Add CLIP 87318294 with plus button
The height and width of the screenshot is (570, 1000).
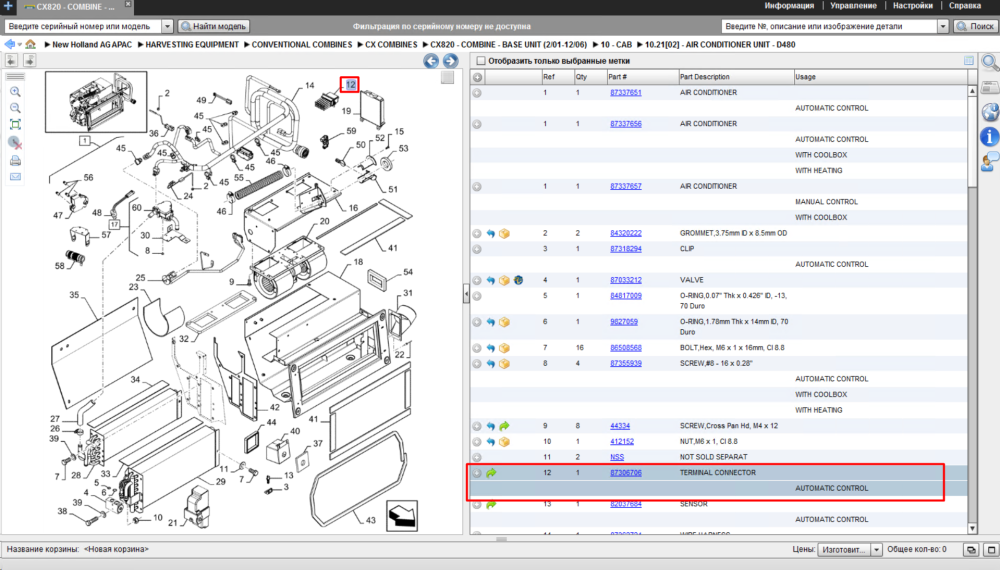(x=477, y=249)
